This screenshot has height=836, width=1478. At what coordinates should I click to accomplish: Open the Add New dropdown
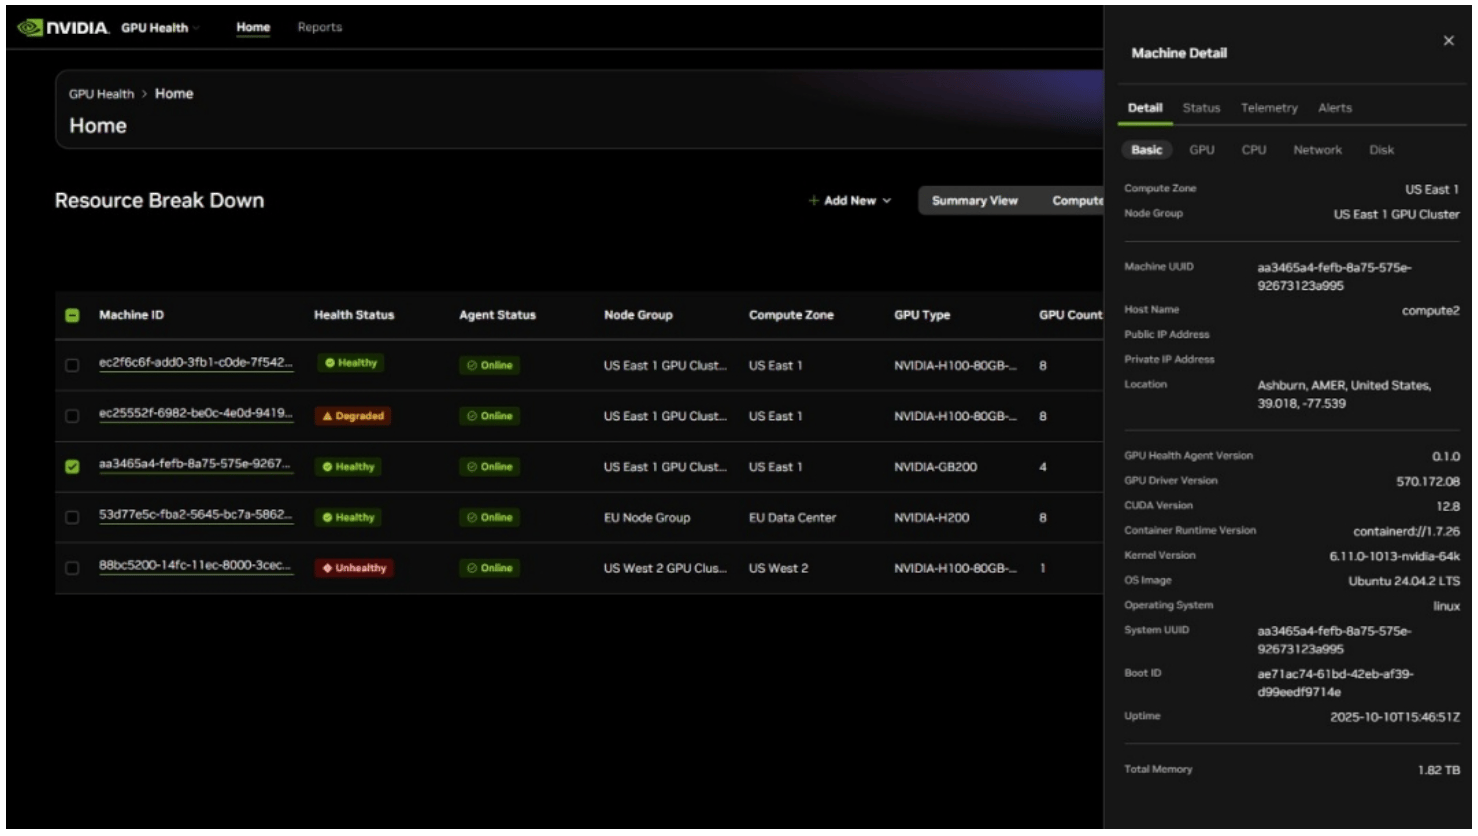coord(850,201)
